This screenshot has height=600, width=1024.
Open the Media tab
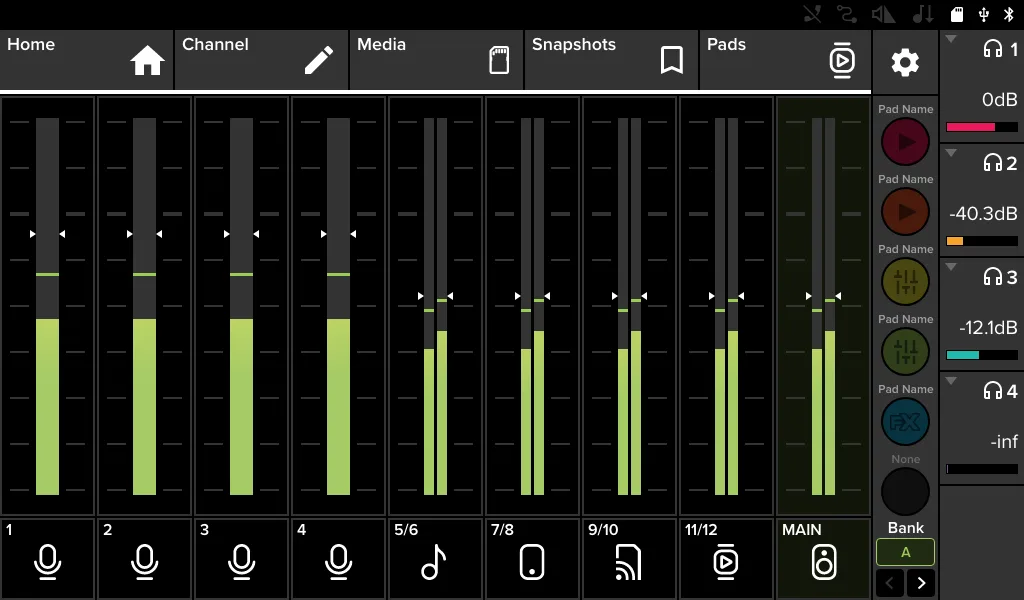coord(436,59)
